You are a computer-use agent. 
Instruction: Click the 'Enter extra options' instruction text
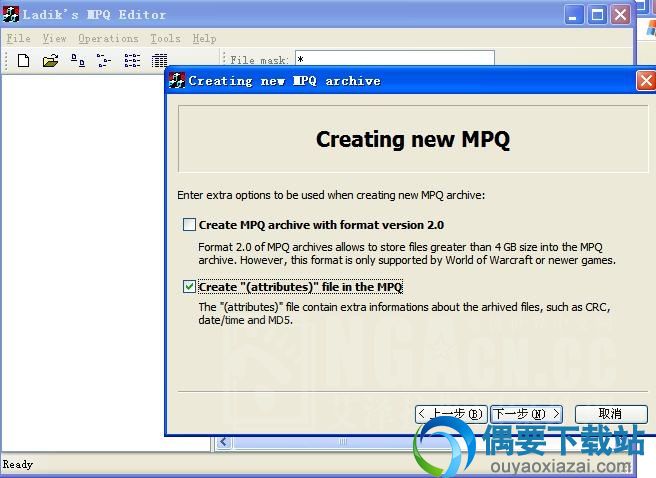click(331, 195)
